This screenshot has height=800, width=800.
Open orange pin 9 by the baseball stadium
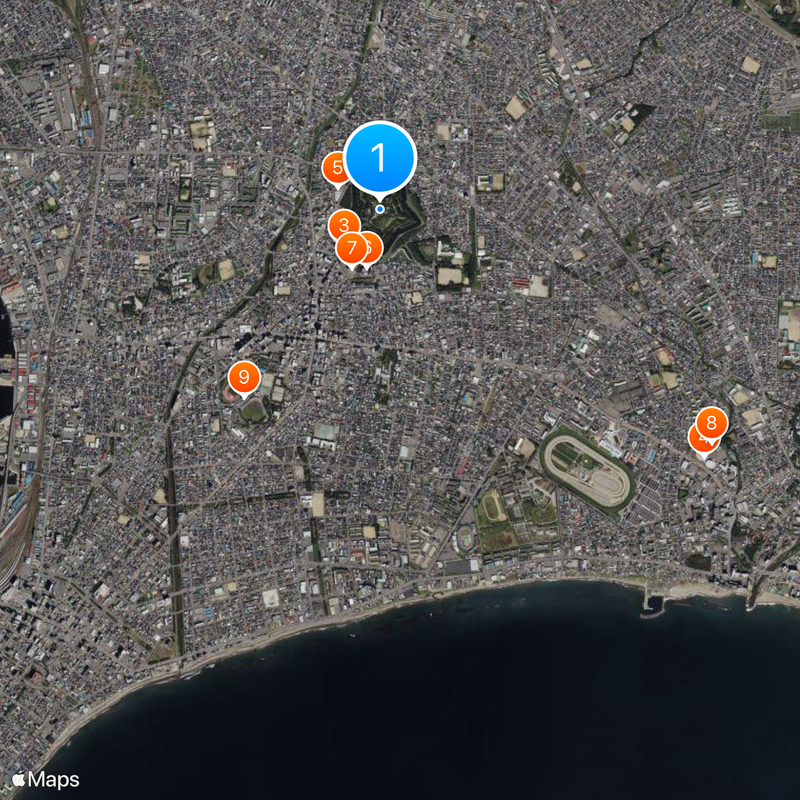tap(243, 376)
